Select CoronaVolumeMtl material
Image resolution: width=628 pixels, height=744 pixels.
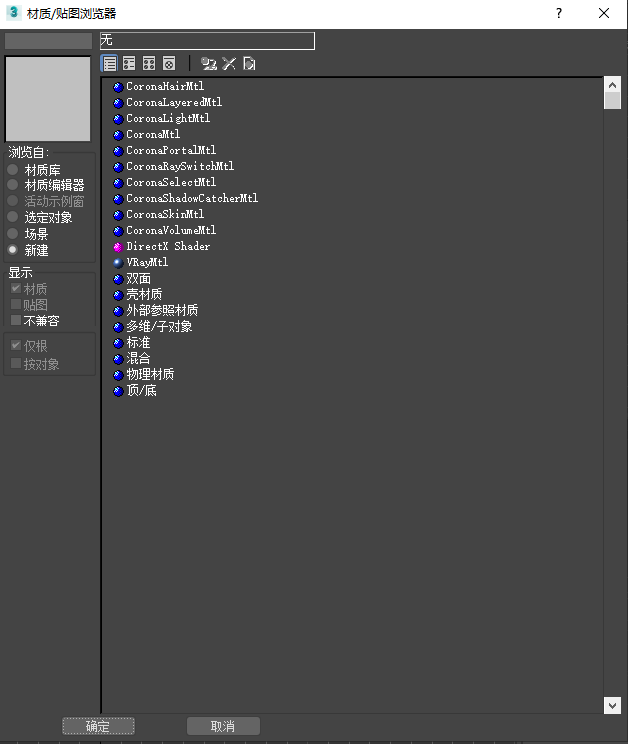pos(171,230)
